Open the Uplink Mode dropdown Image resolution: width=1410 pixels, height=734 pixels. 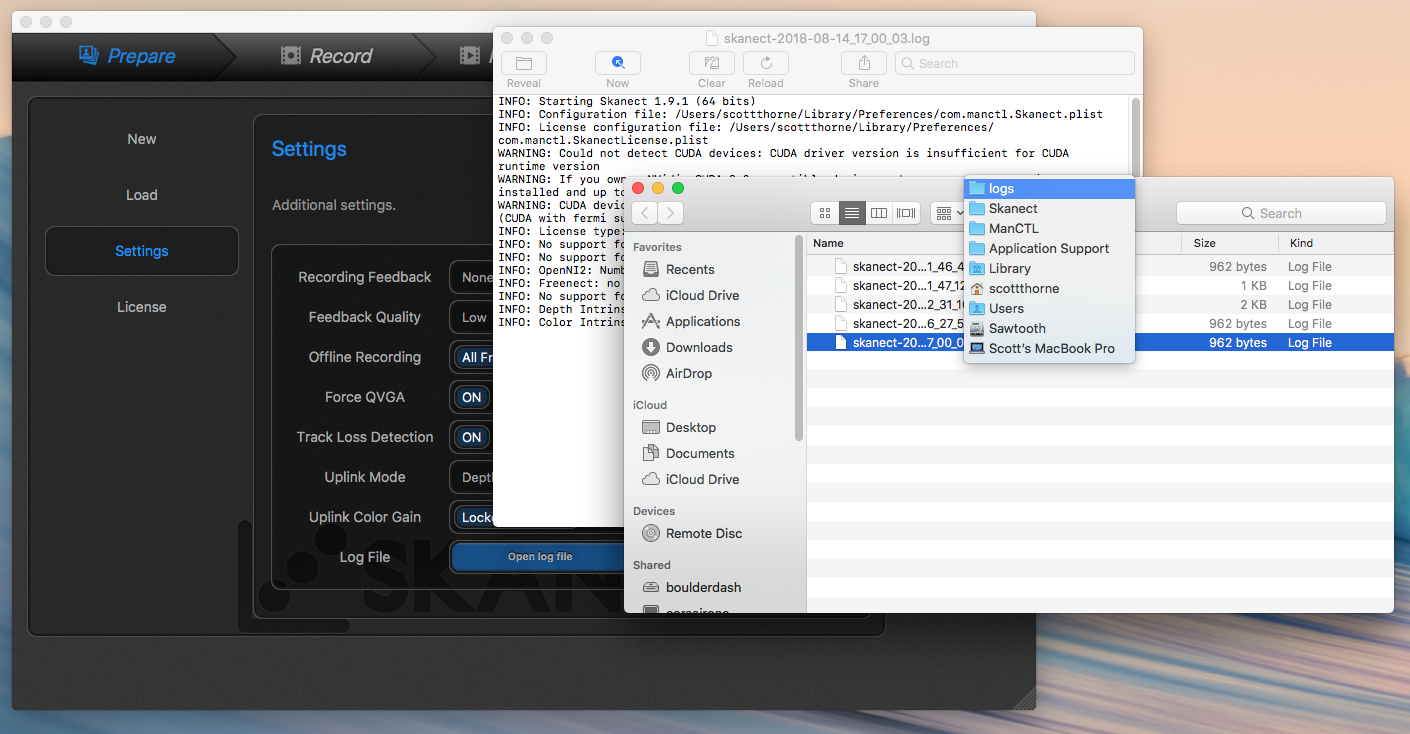pos(472,477)
